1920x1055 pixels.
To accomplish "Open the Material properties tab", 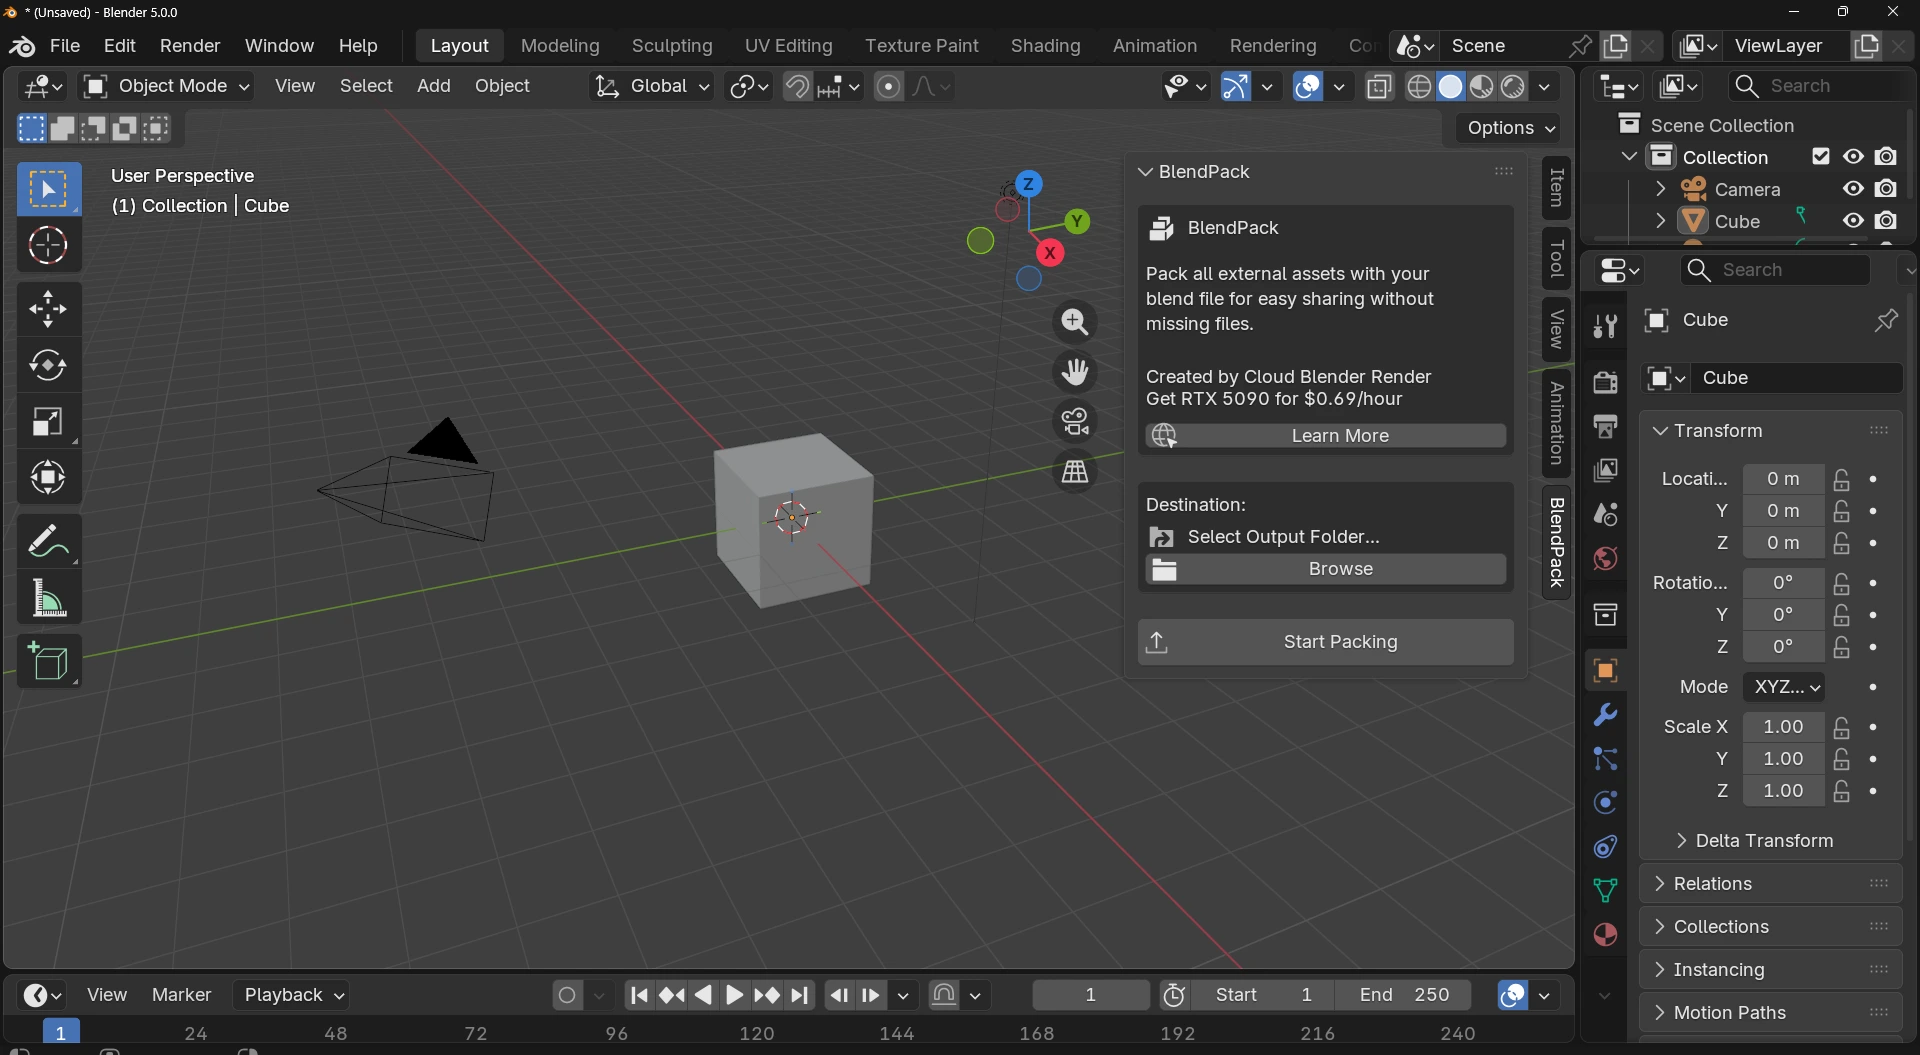I will coord(1605,935).
